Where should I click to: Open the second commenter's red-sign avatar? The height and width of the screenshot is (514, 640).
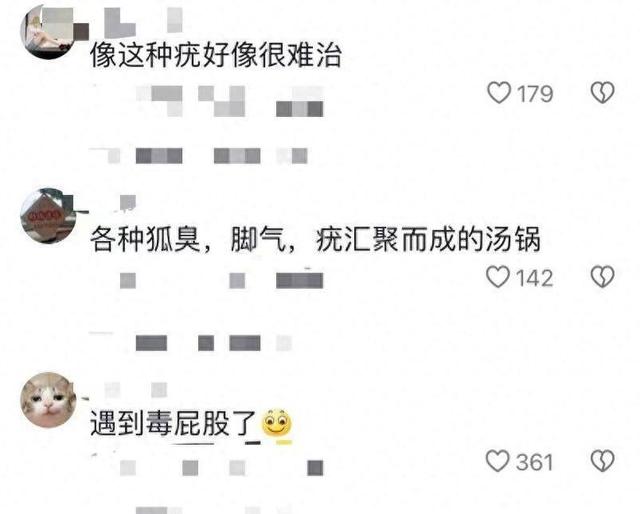coord(48,216)
